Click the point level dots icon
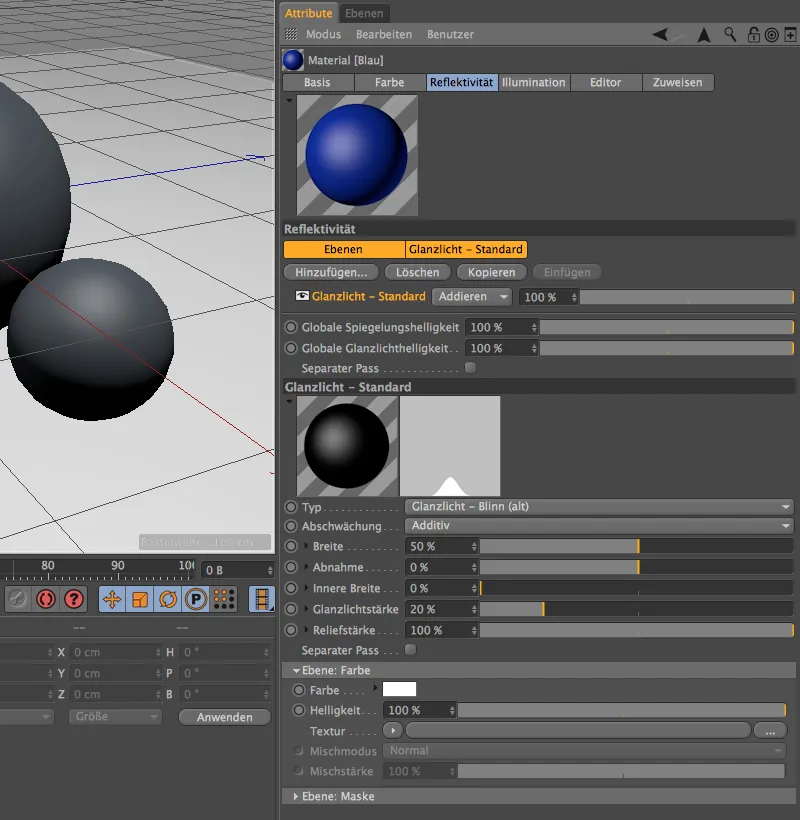This screenshot has width=800, height=820. coord(224,599)
